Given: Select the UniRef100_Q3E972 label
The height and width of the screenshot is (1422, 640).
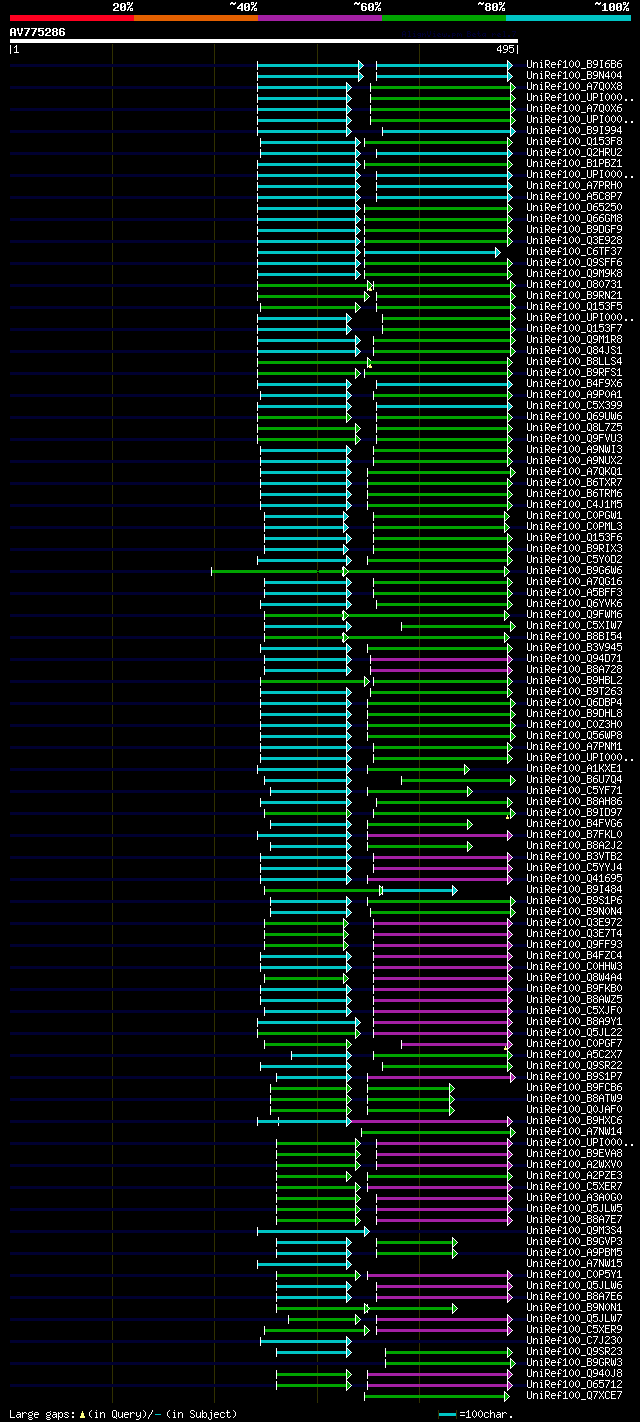Looking at the screenshot, I should point(574,922).
